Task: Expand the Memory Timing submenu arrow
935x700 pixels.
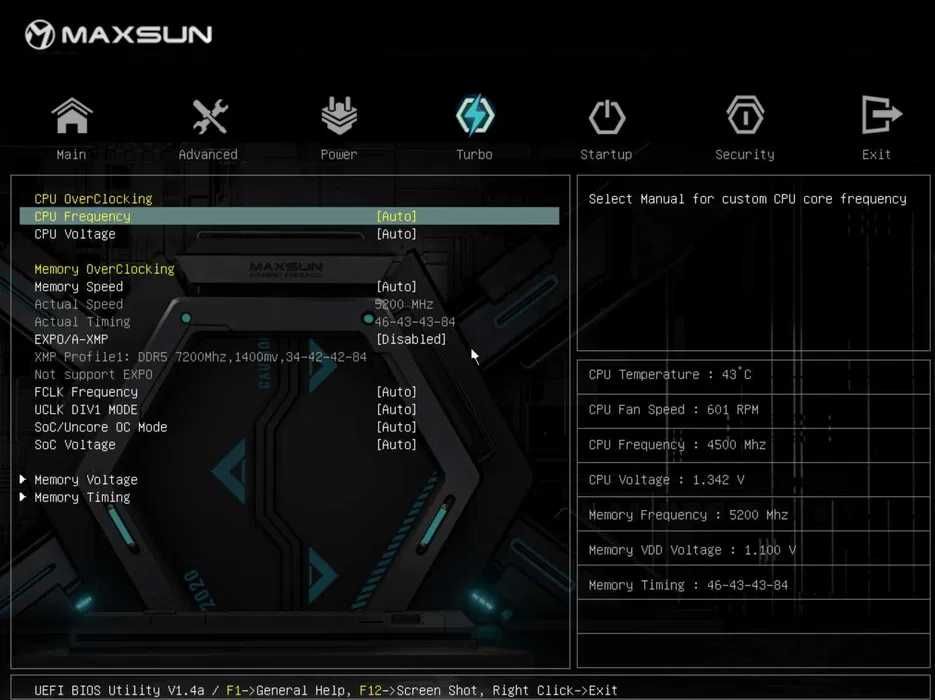Action: coord(23,497)
